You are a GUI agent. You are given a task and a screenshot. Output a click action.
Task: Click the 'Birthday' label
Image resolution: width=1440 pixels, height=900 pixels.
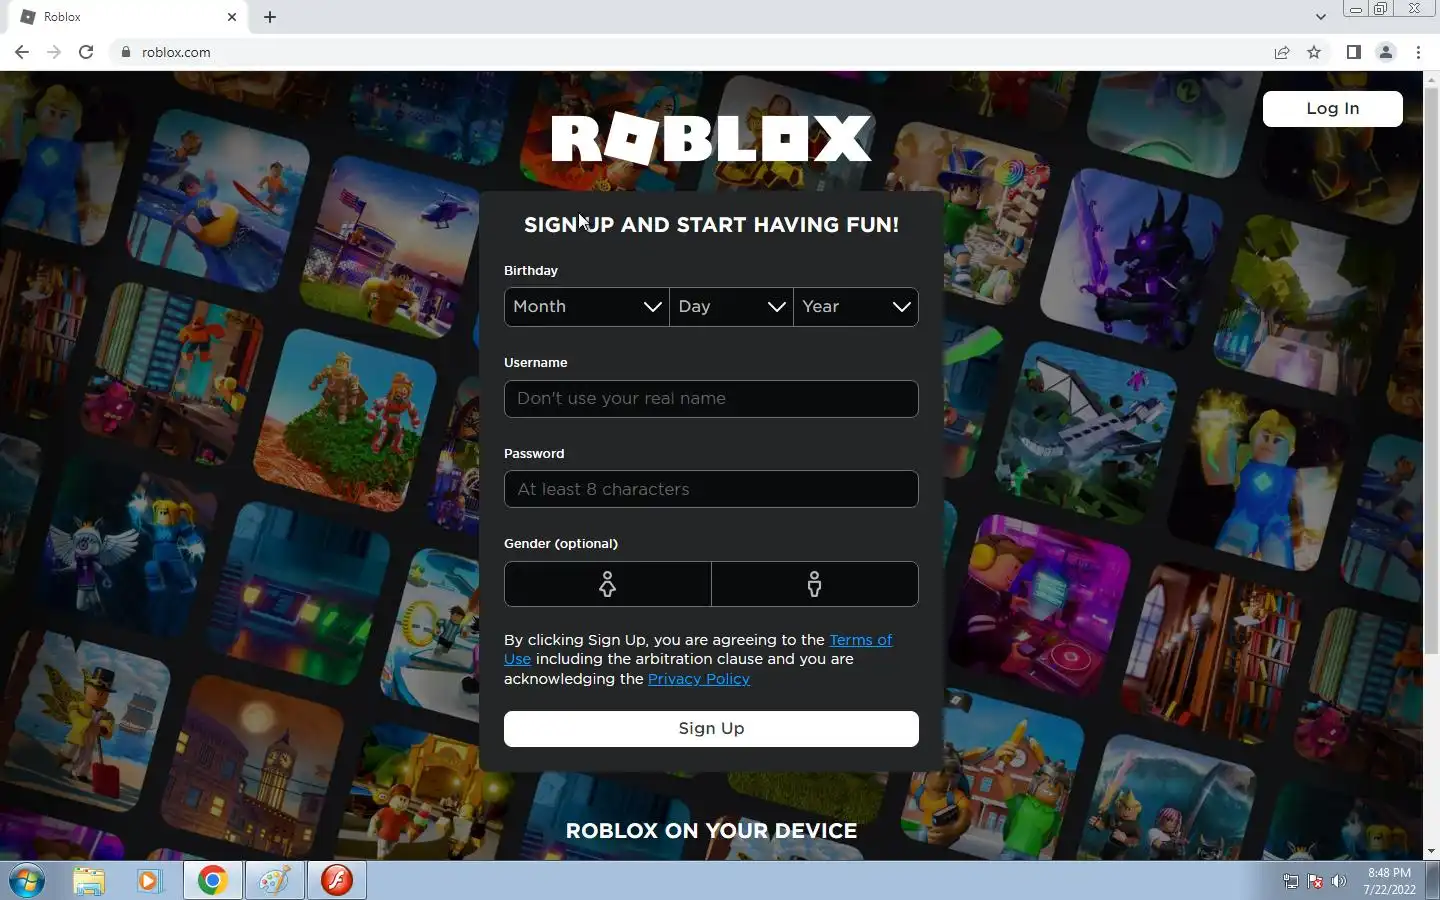[531, 271]
